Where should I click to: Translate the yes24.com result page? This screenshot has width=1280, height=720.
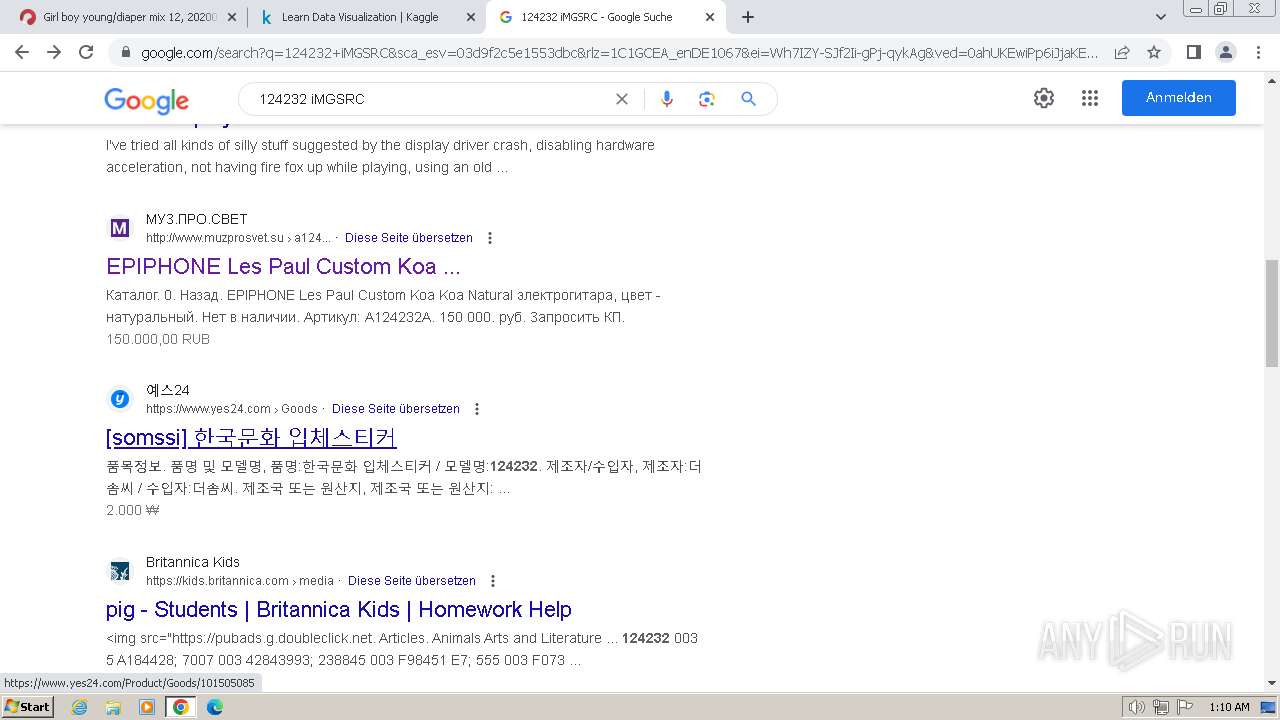396,409
